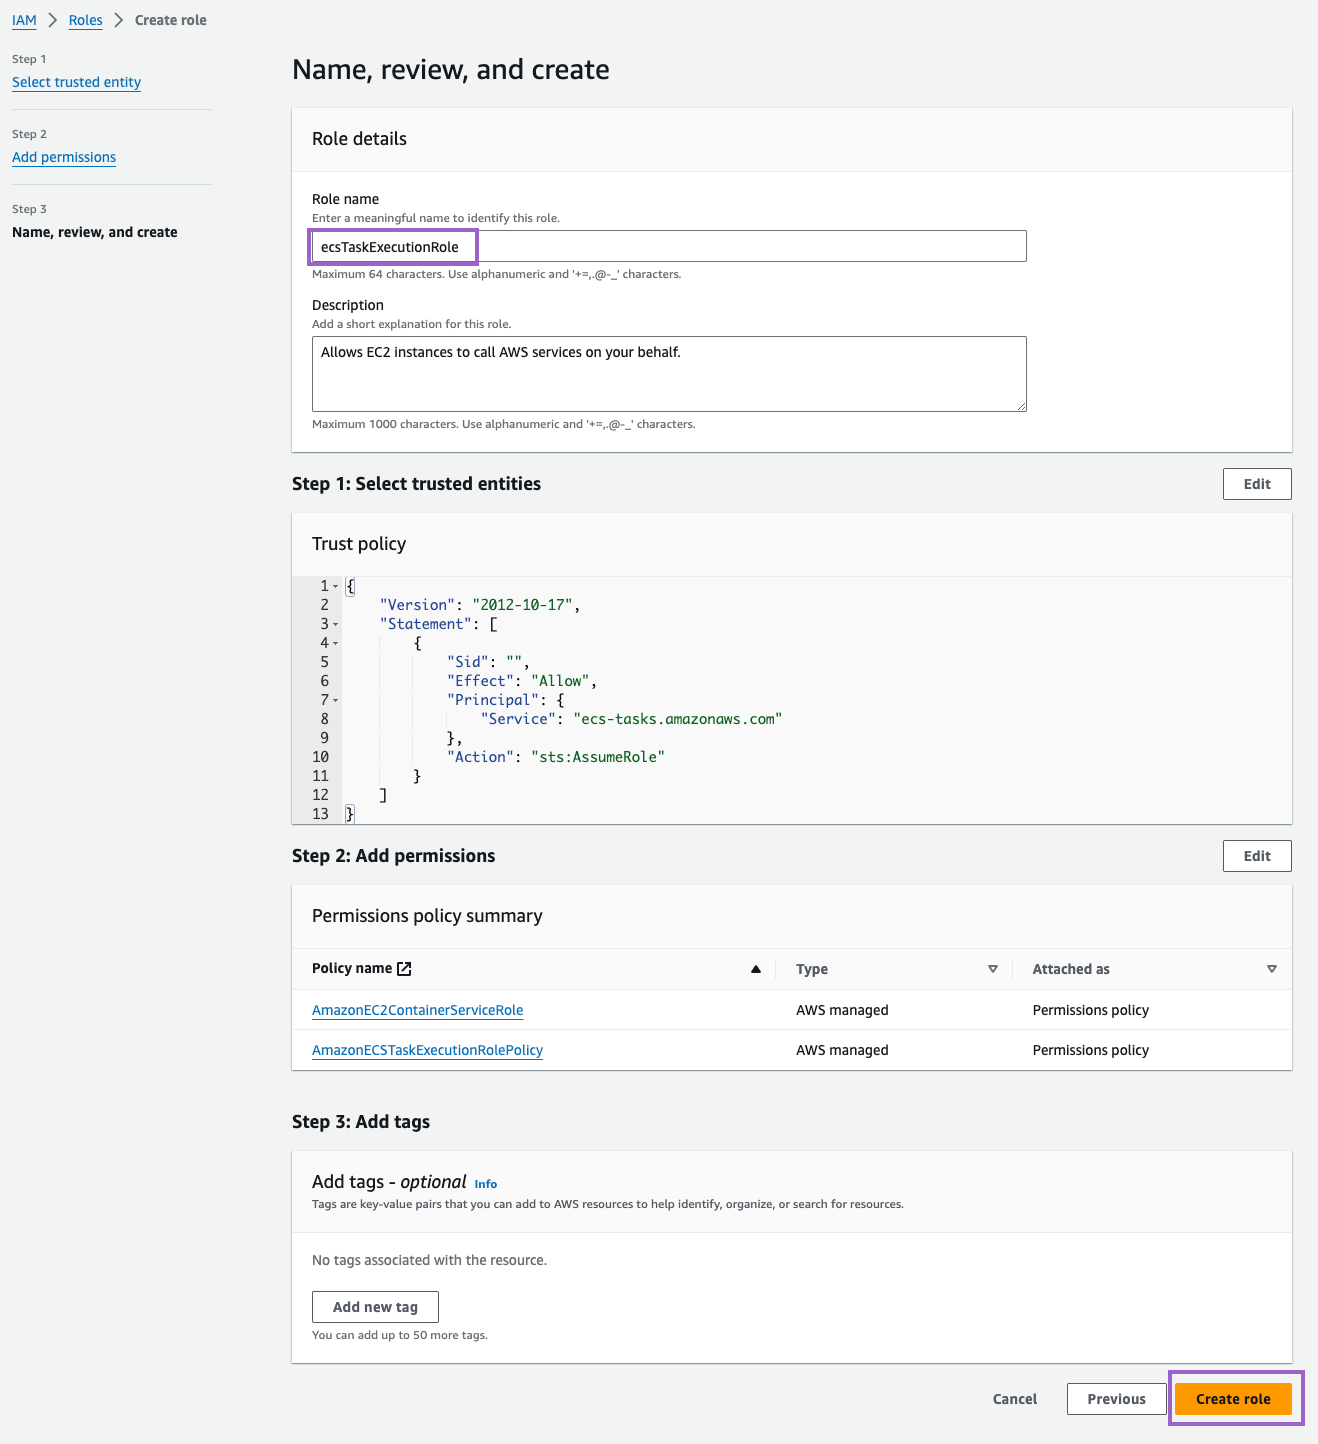The height and width of the screenshot is (1444, 1318).
Task: Collapse the Statement fold on line 3
Action: (336, 625)
